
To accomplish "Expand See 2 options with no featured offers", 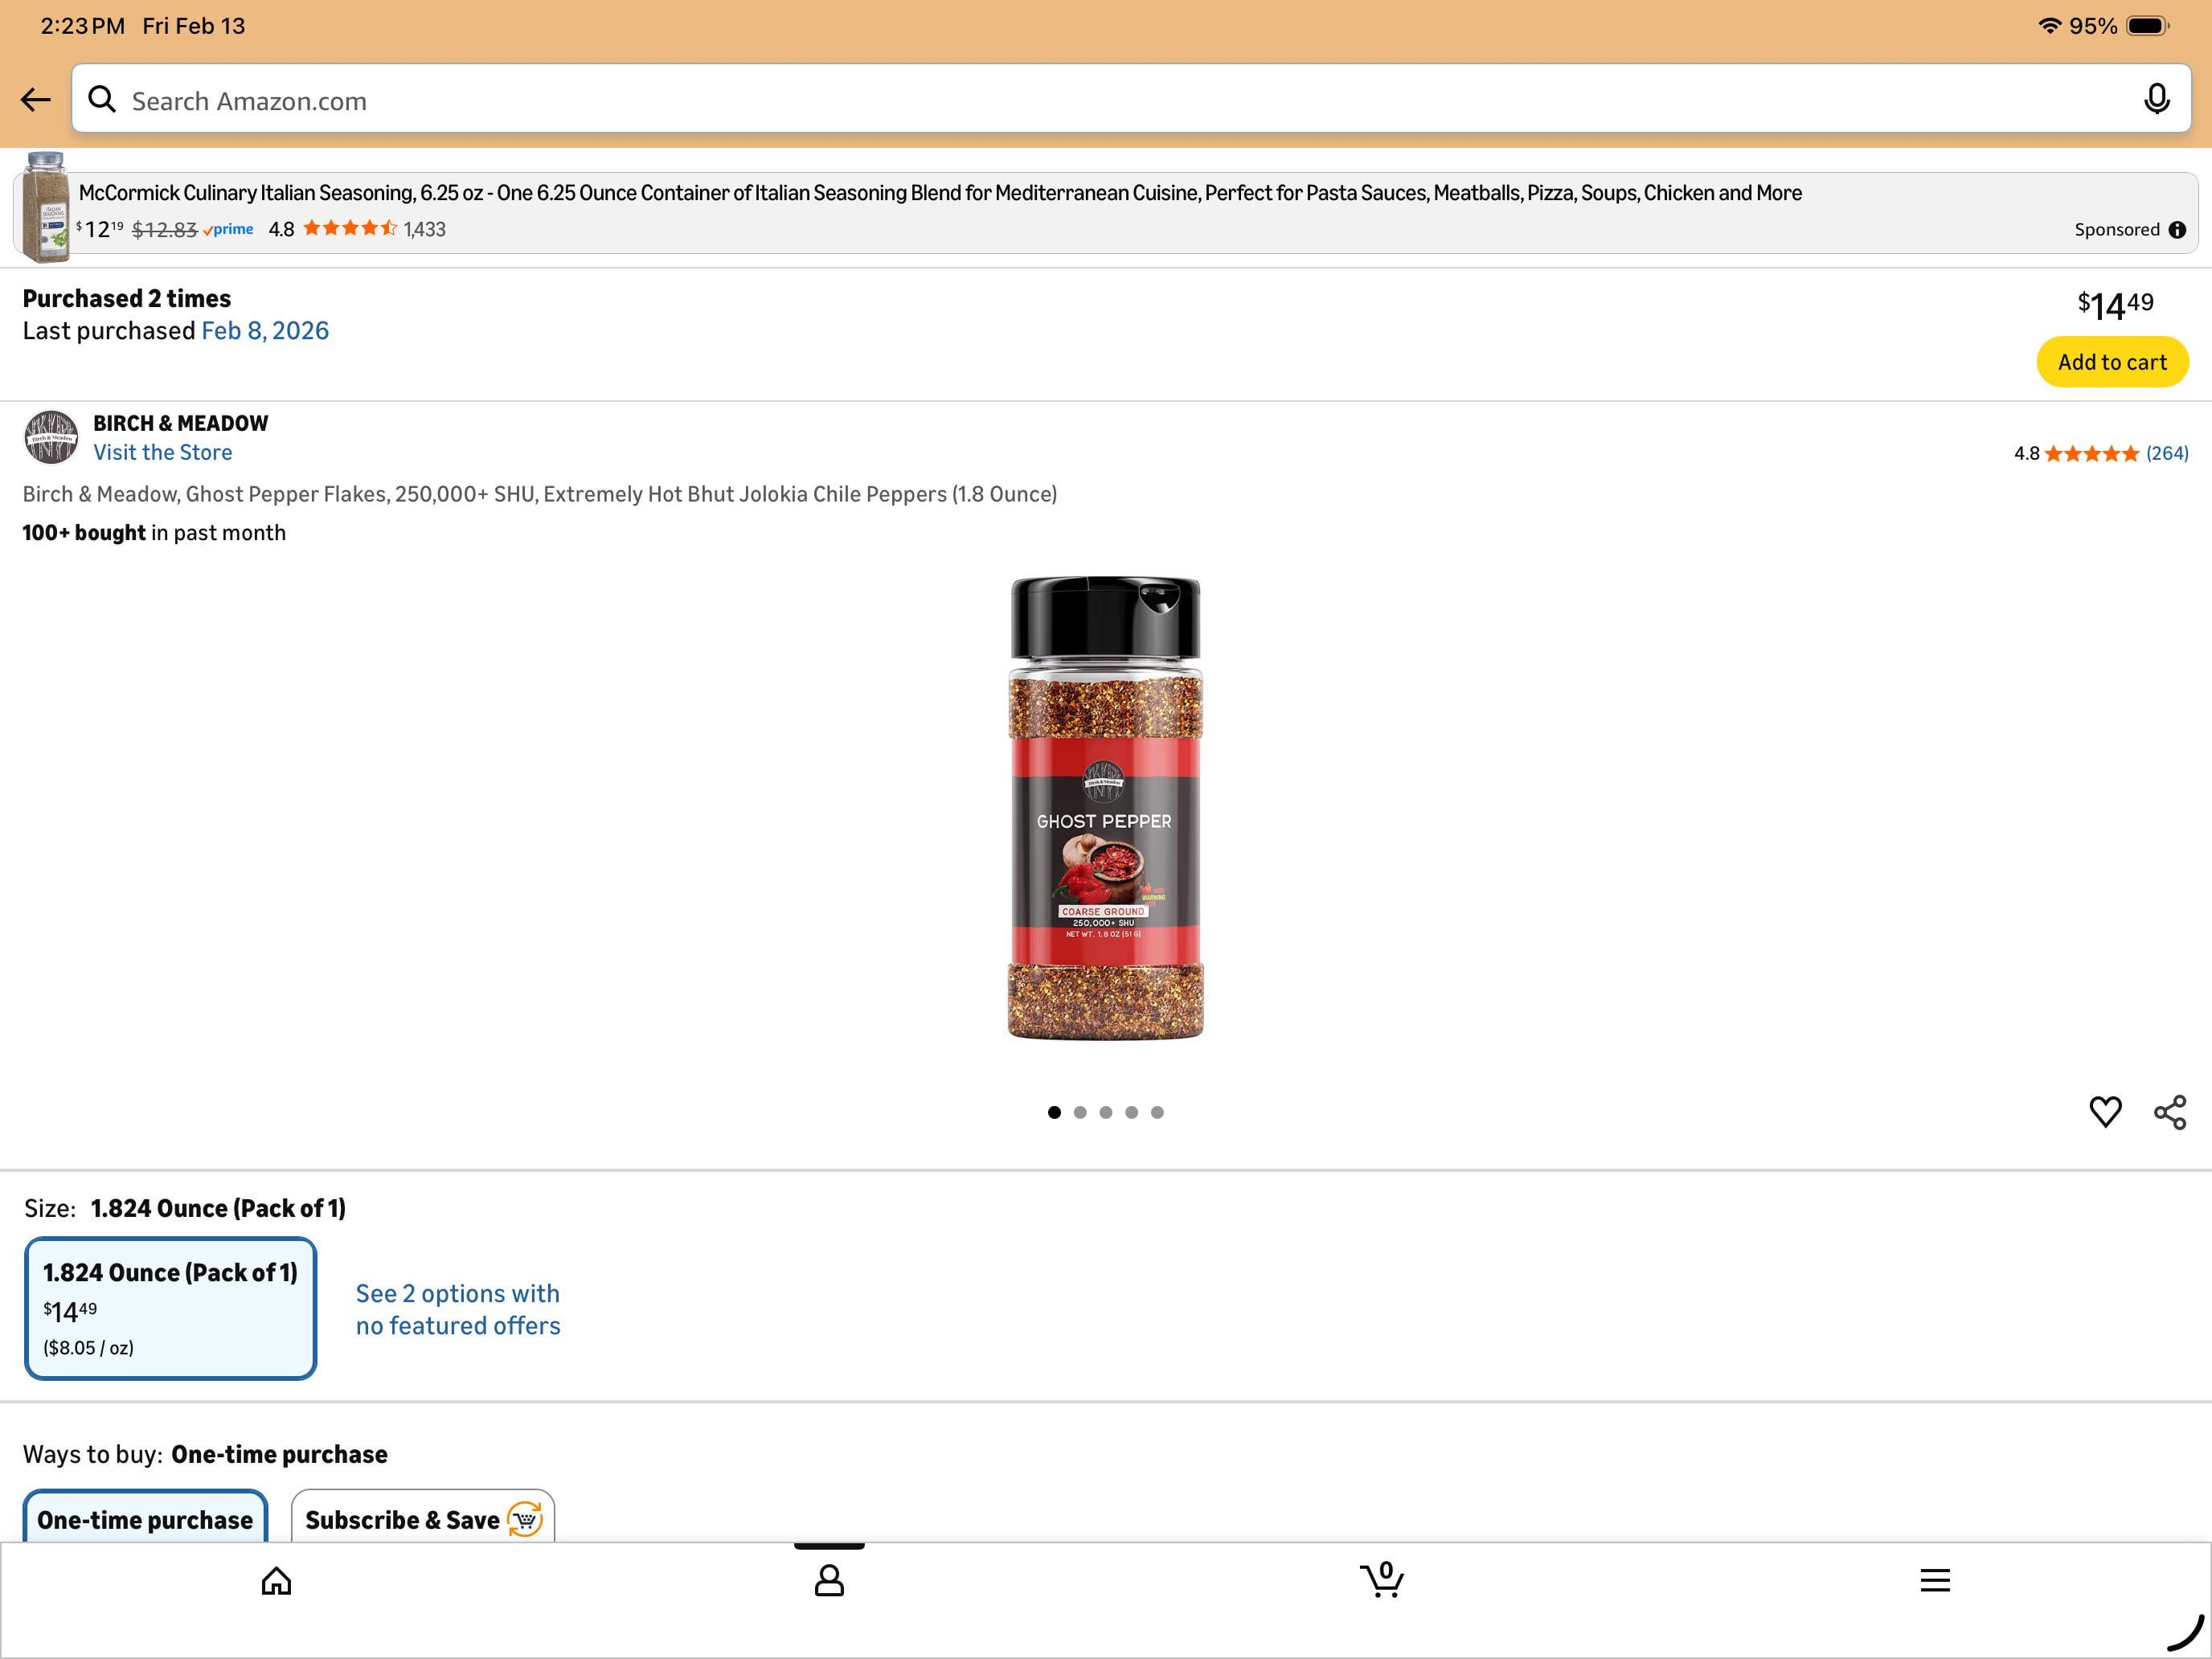I will click(x=458, y=1309).
